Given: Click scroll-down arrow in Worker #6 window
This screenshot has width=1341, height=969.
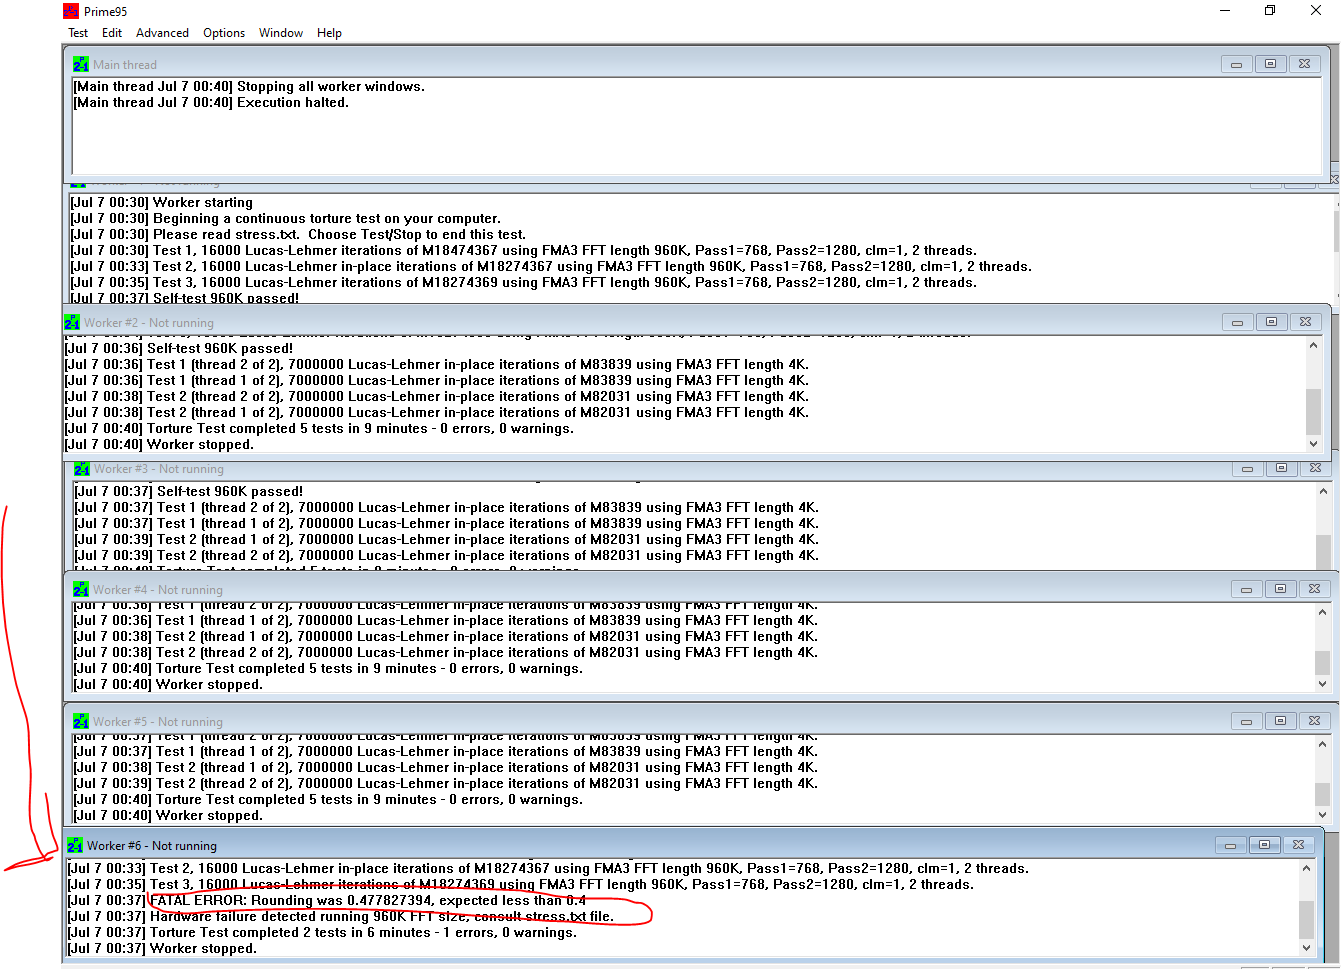Looking at the screenshot, I should coord(1306,948).
